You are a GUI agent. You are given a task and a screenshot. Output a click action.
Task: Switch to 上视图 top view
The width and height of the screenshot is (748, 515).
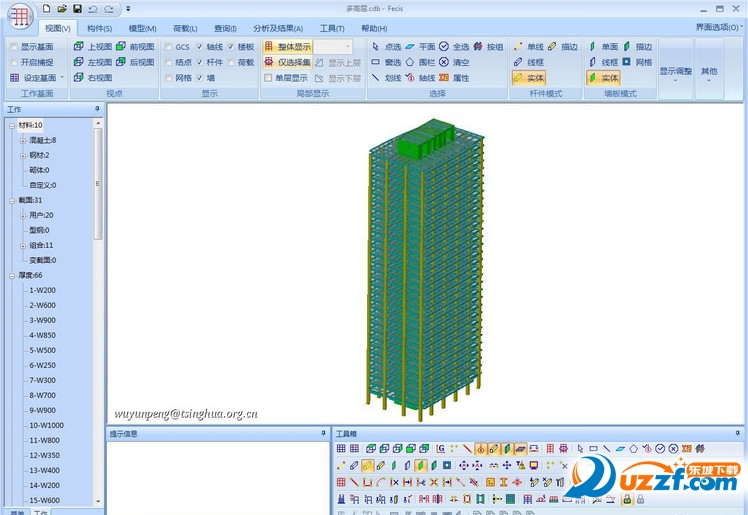93,46
